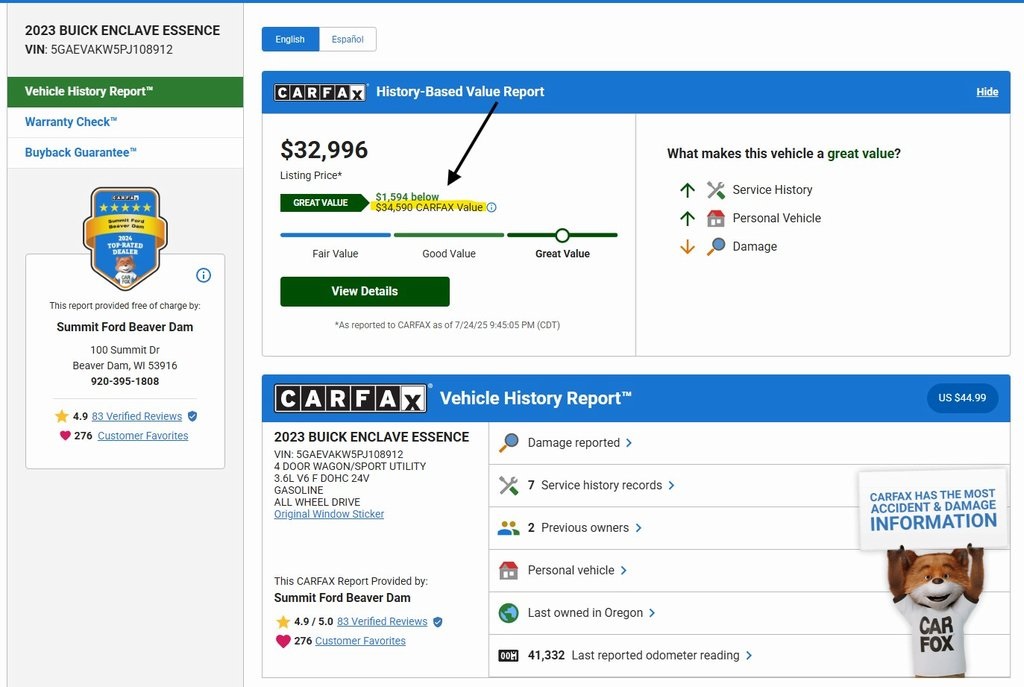Screen dimensions: 1024x687
Task: Click the magnifier icon next to Damage reported
Action: pos(509,443)
